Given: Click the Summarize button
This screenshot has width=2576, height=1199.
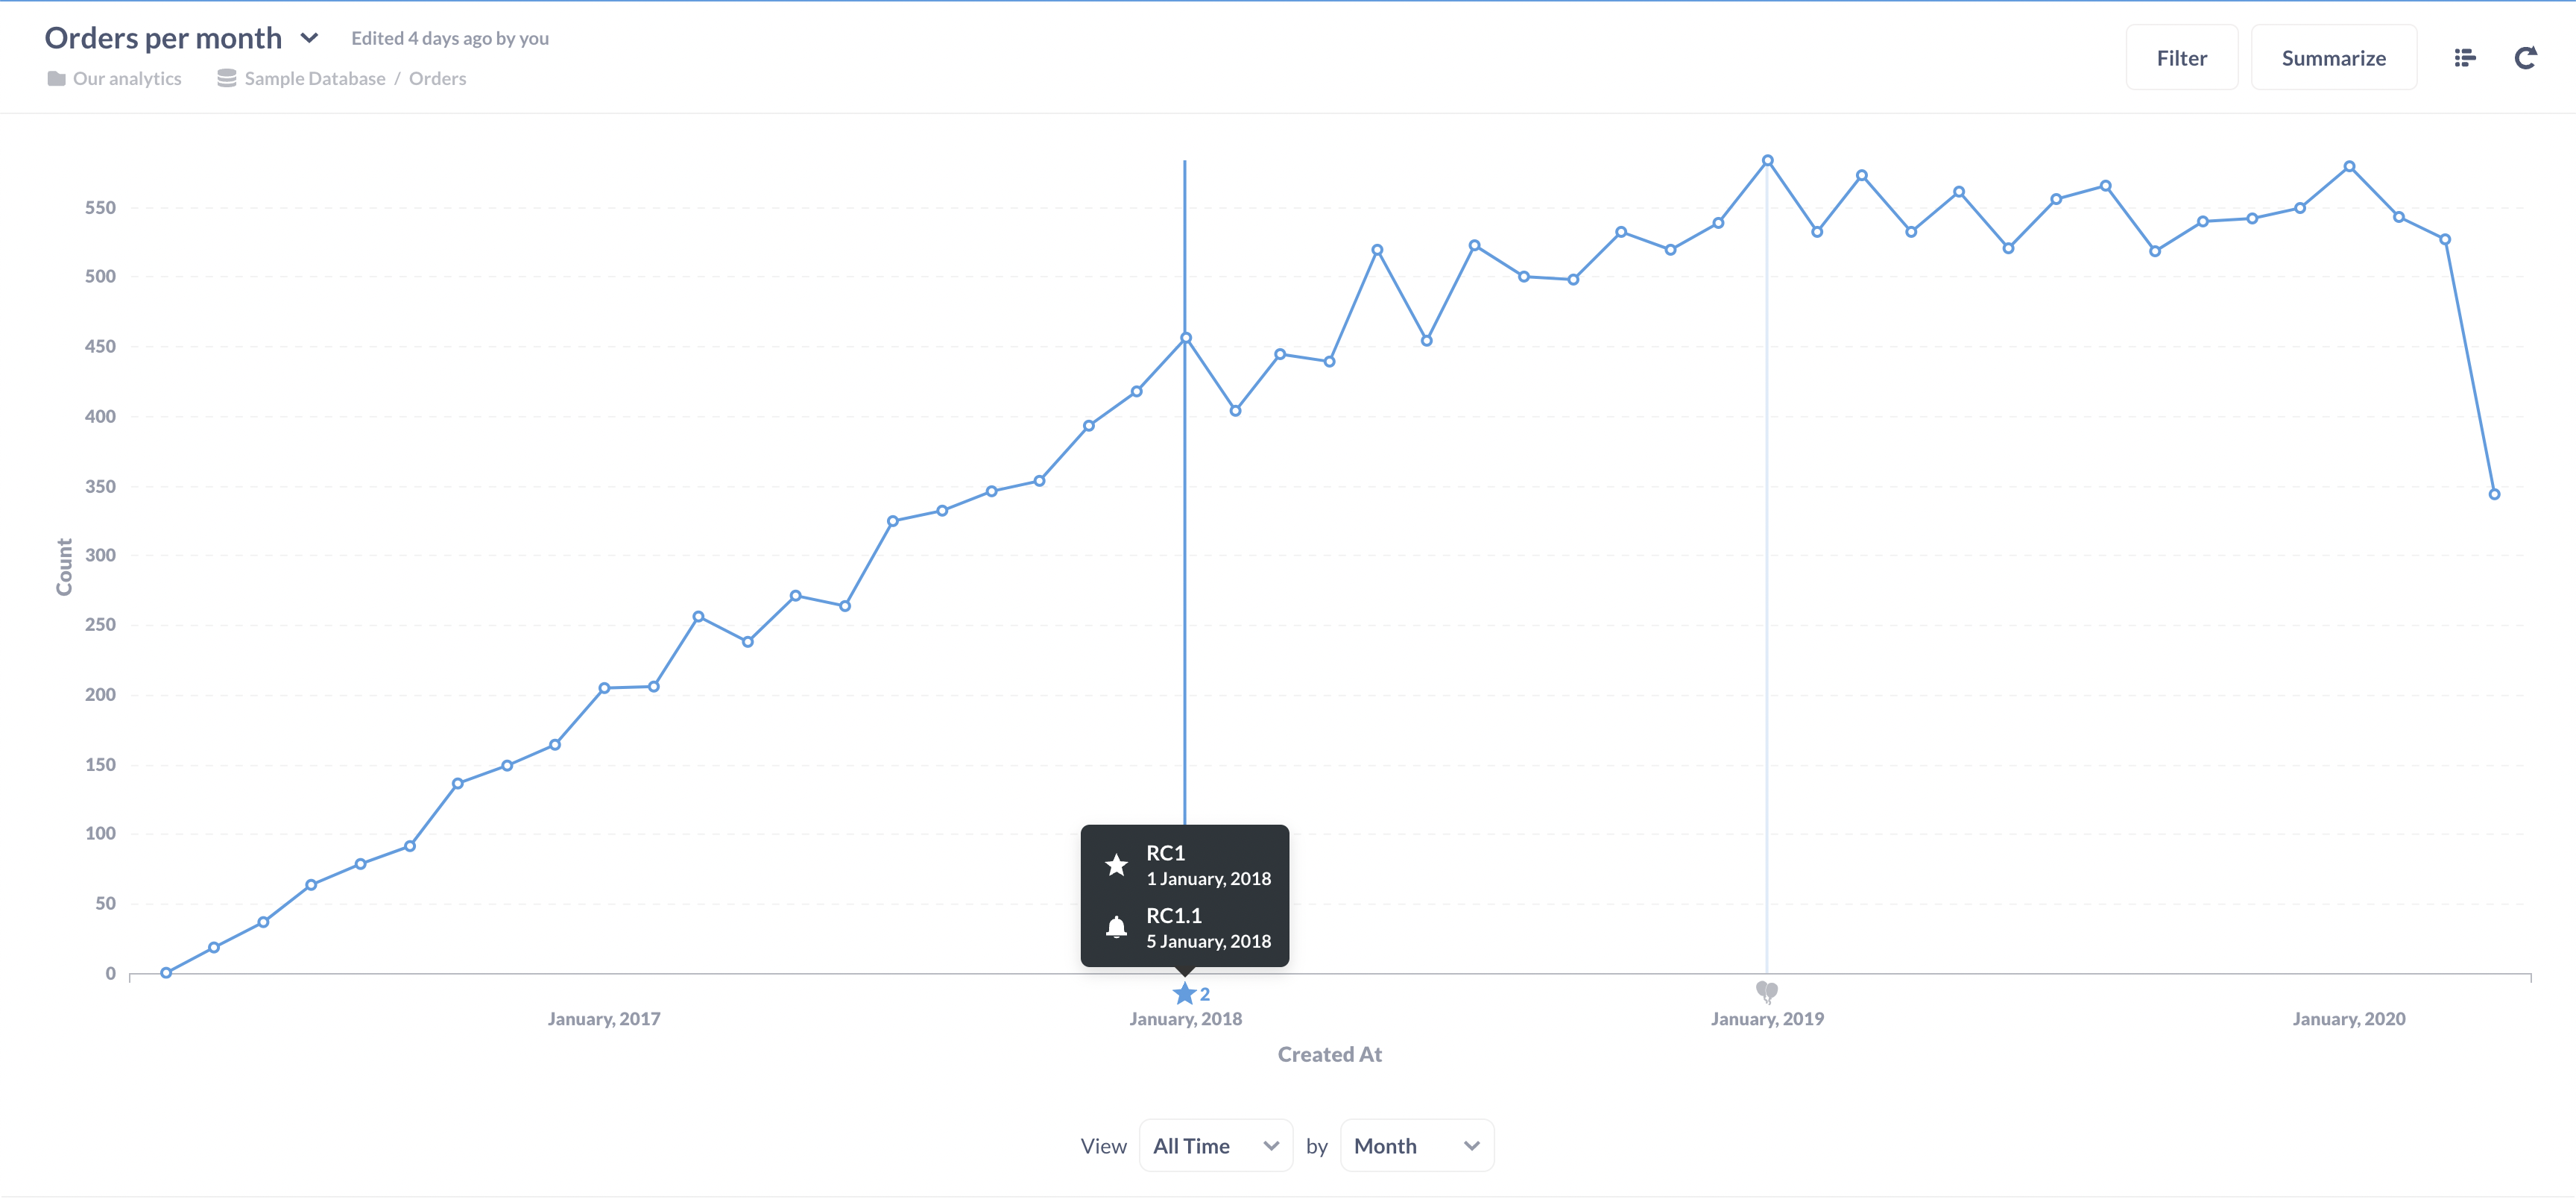Looking at the screenshot, I should [2334, 57].
